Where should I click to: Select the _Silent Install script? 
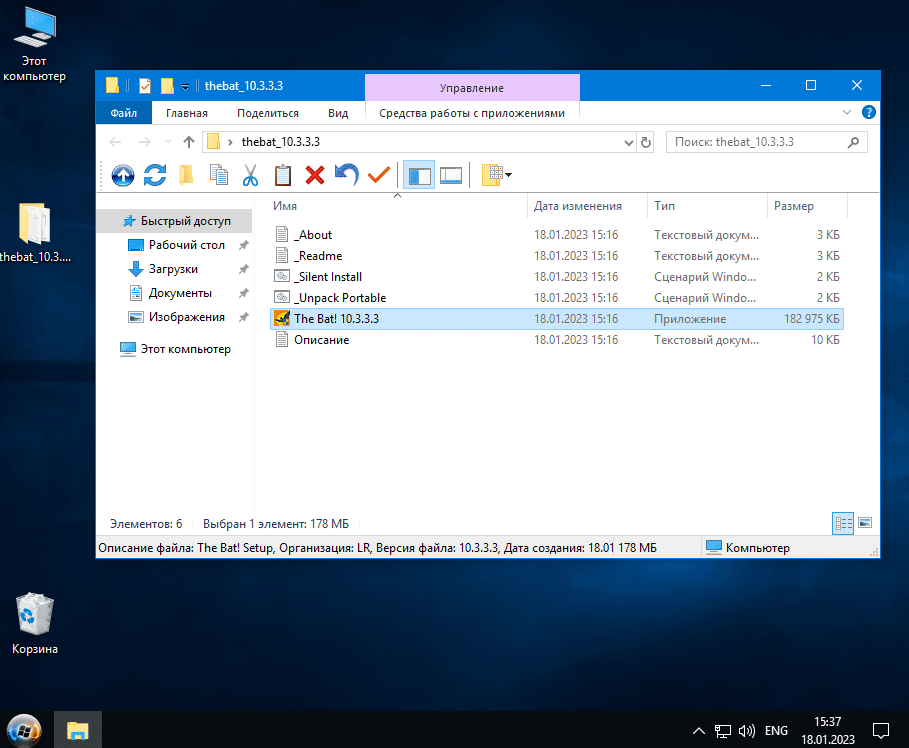pyautogui.click(x=557, y=277)
